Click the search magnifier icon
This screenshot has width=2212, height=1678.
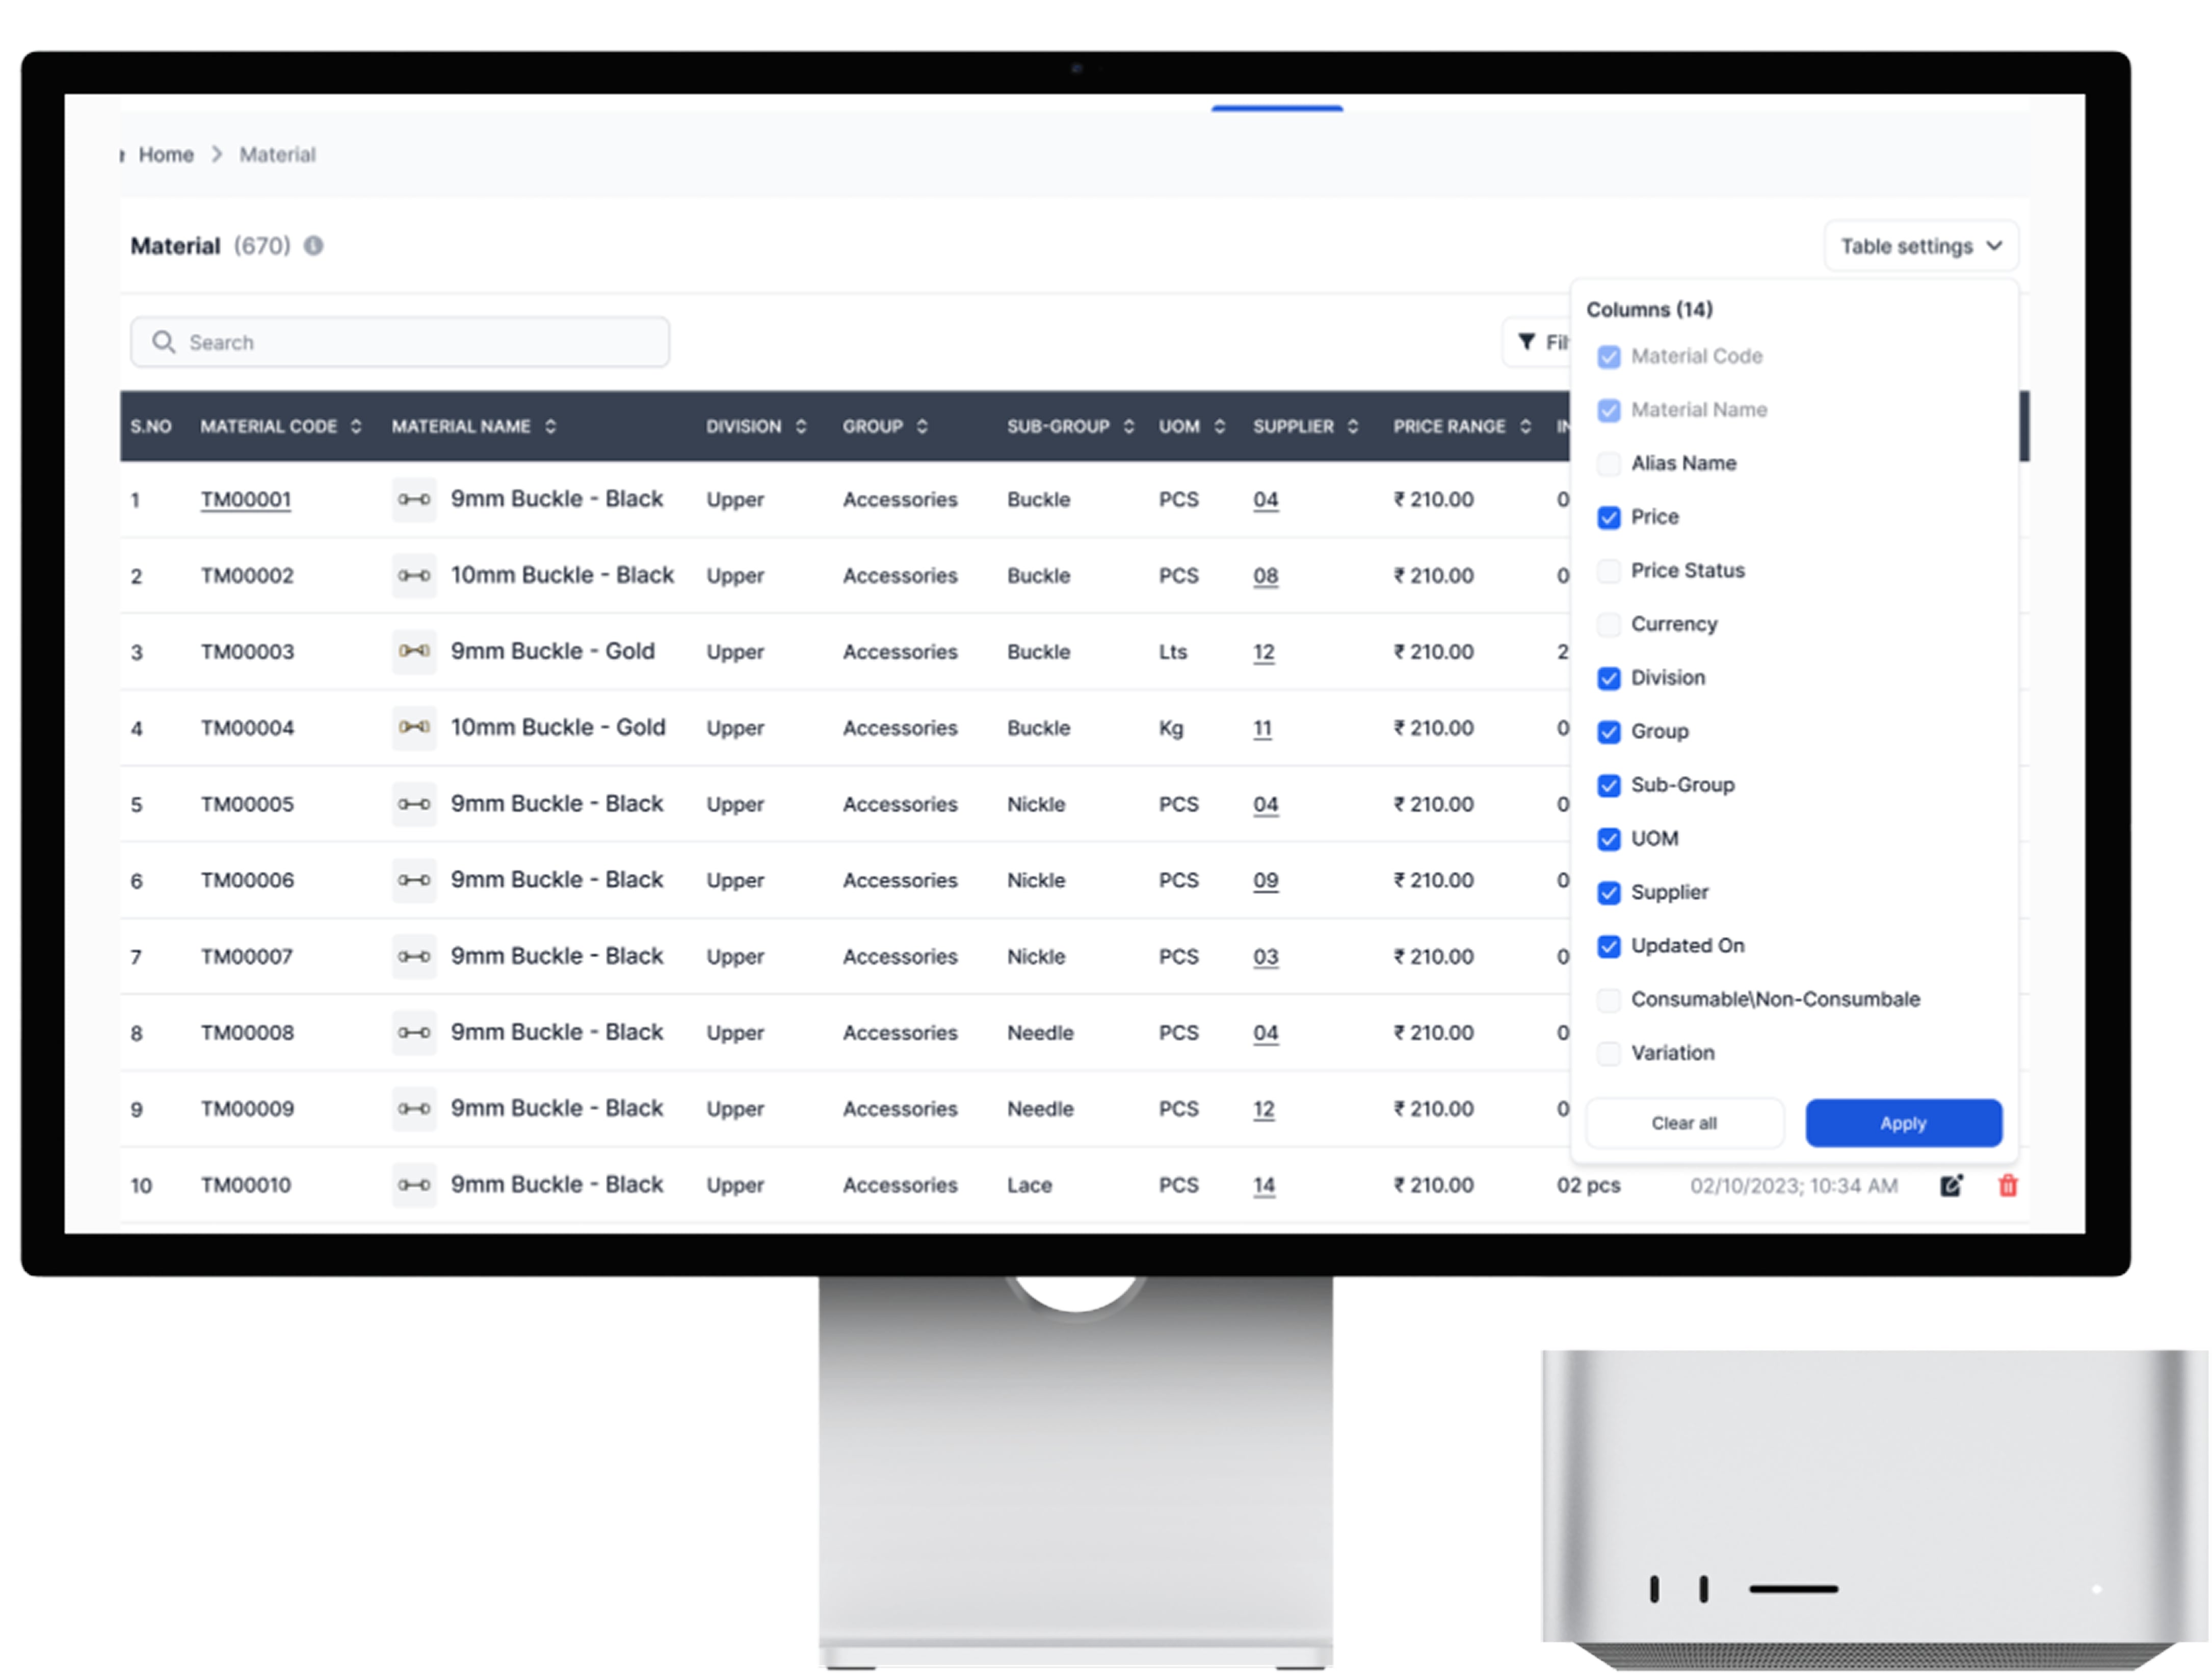click(165, 342)
